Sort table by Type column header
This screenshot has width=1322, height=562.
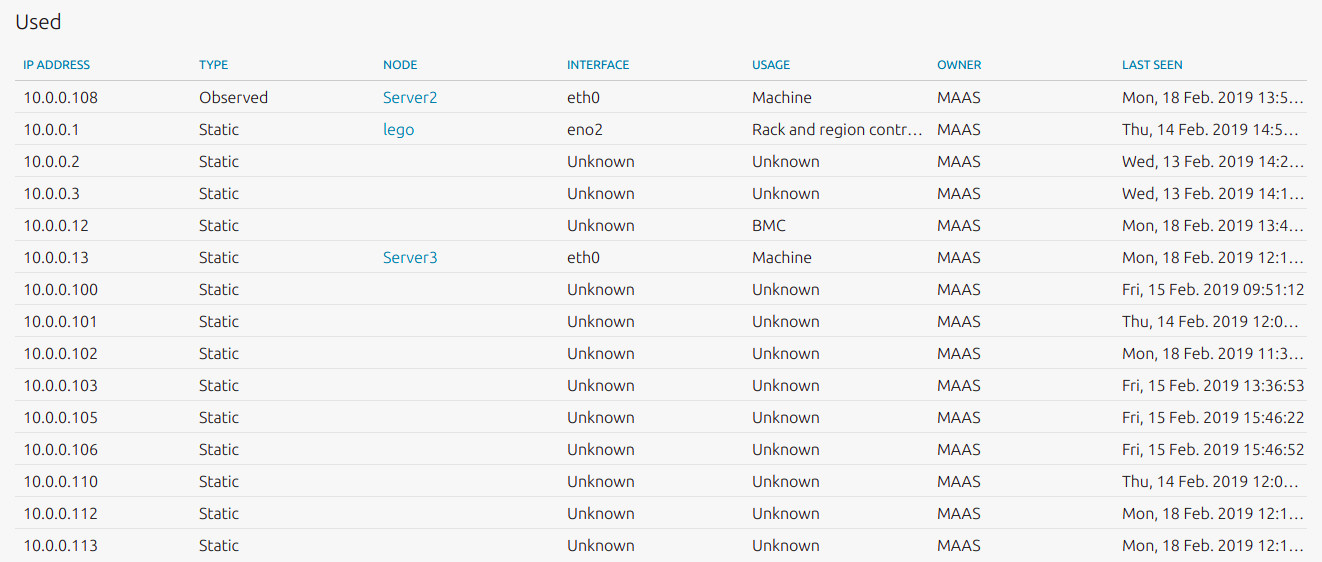coord(213,65)
